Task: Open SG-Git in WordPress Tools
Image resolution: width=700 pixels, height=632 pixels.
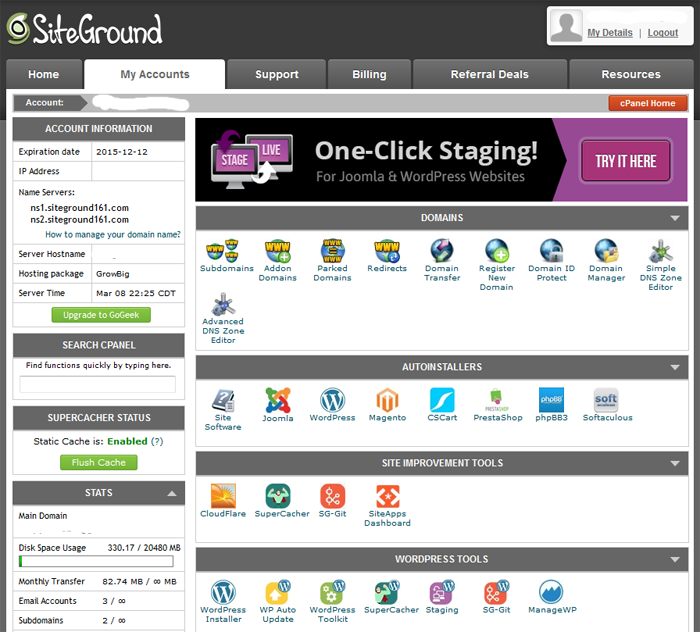Action: (x=496, y=597)
